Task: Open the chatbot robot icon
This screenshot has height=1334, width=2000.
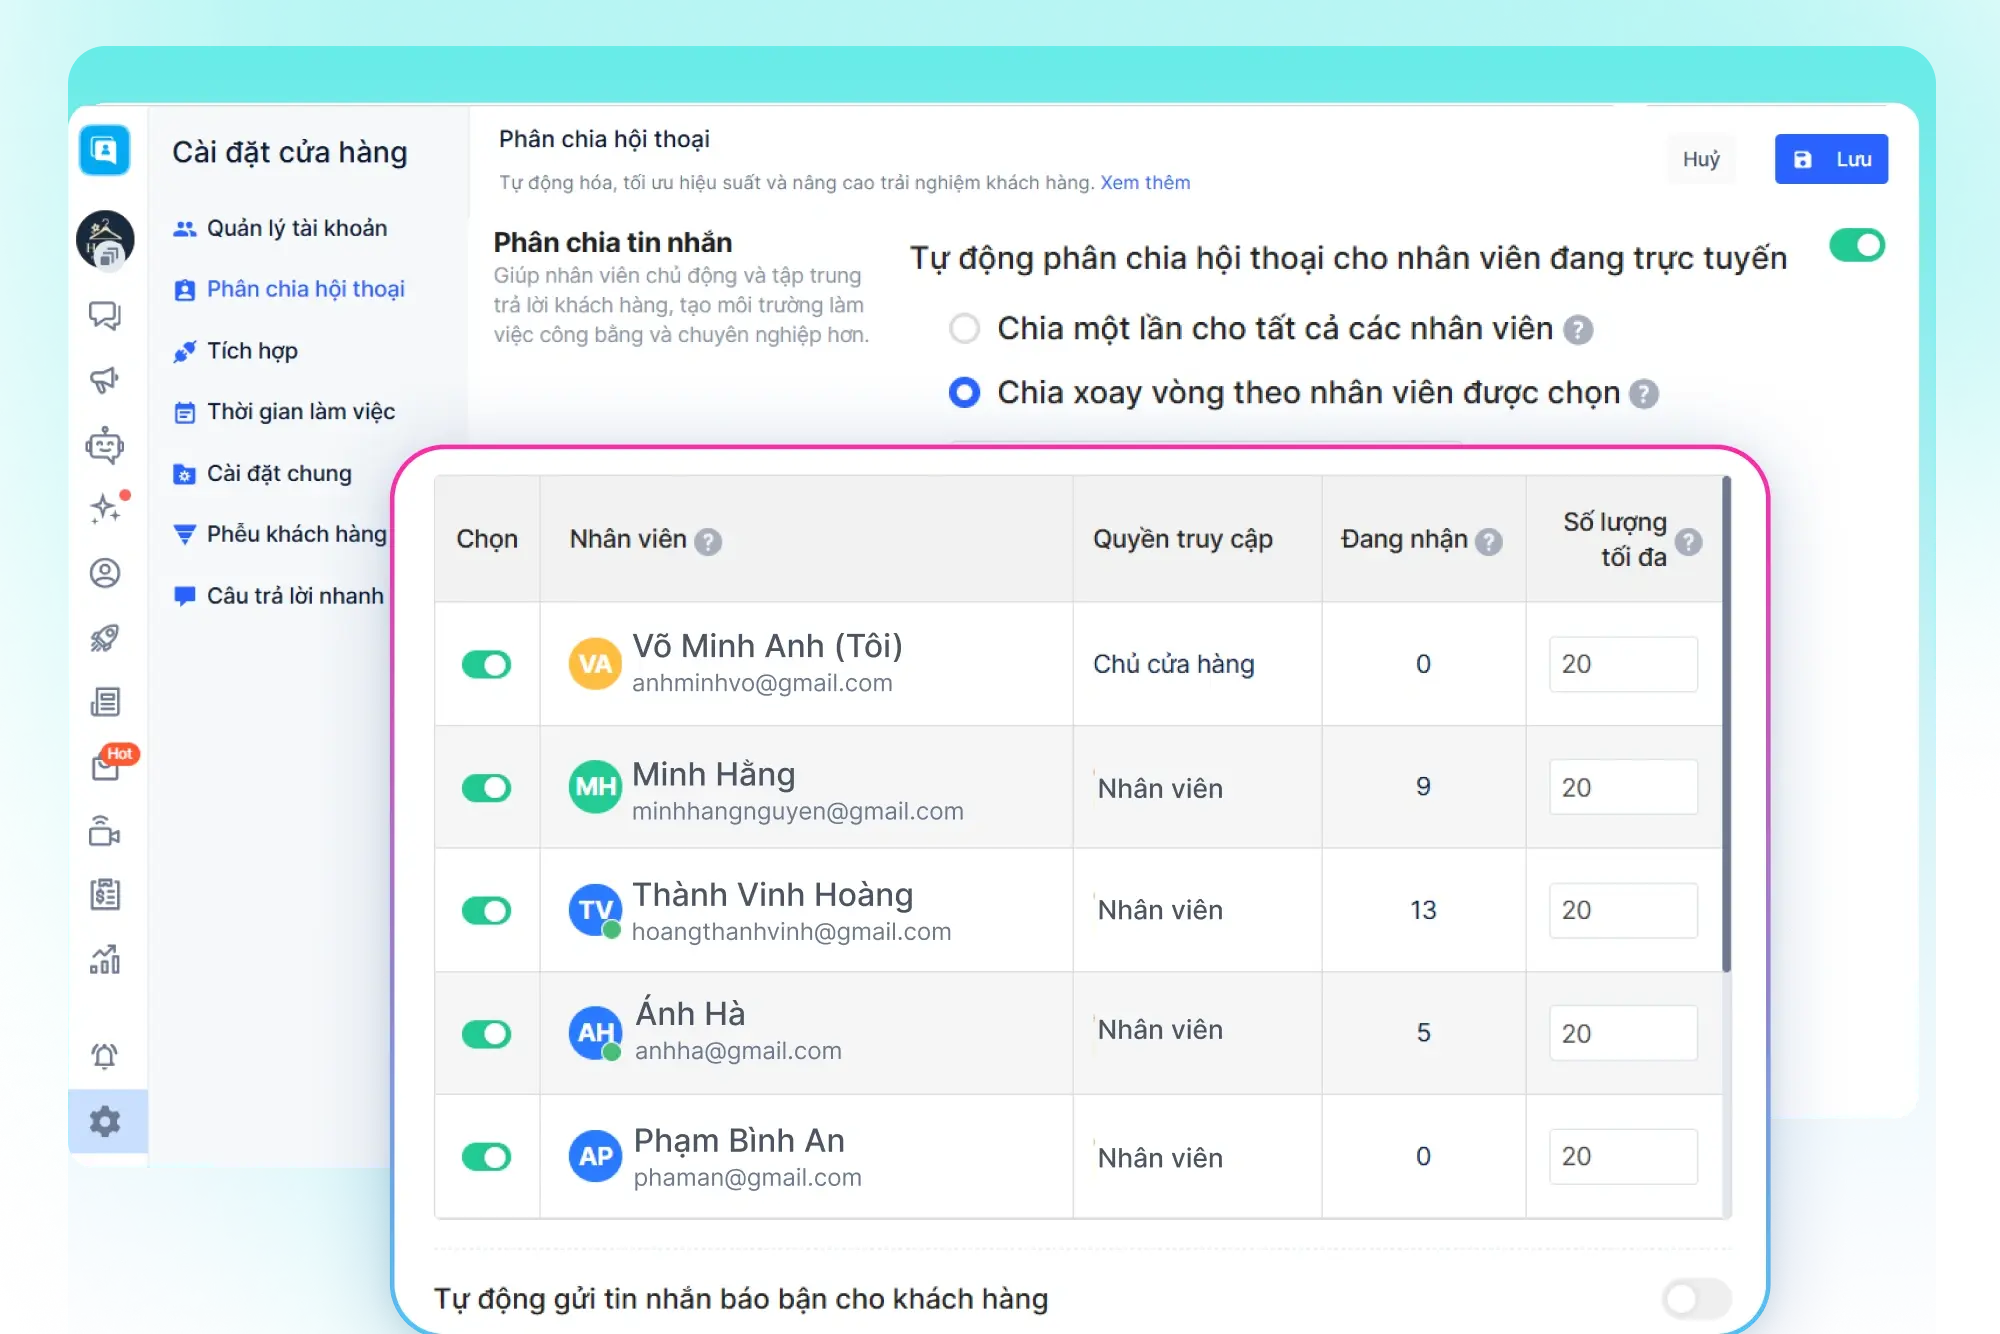Action: pyautogui.click(x=105, y=445)
